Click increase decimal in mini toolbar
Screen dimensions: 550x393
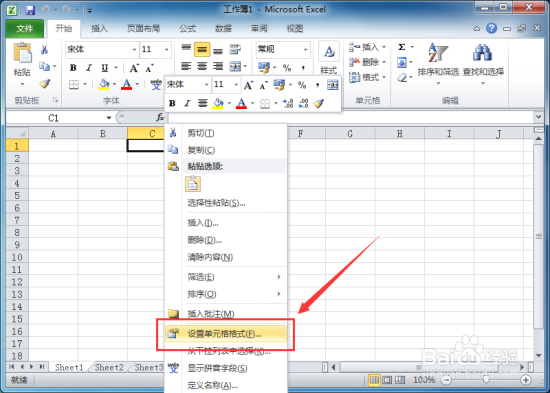288,103
